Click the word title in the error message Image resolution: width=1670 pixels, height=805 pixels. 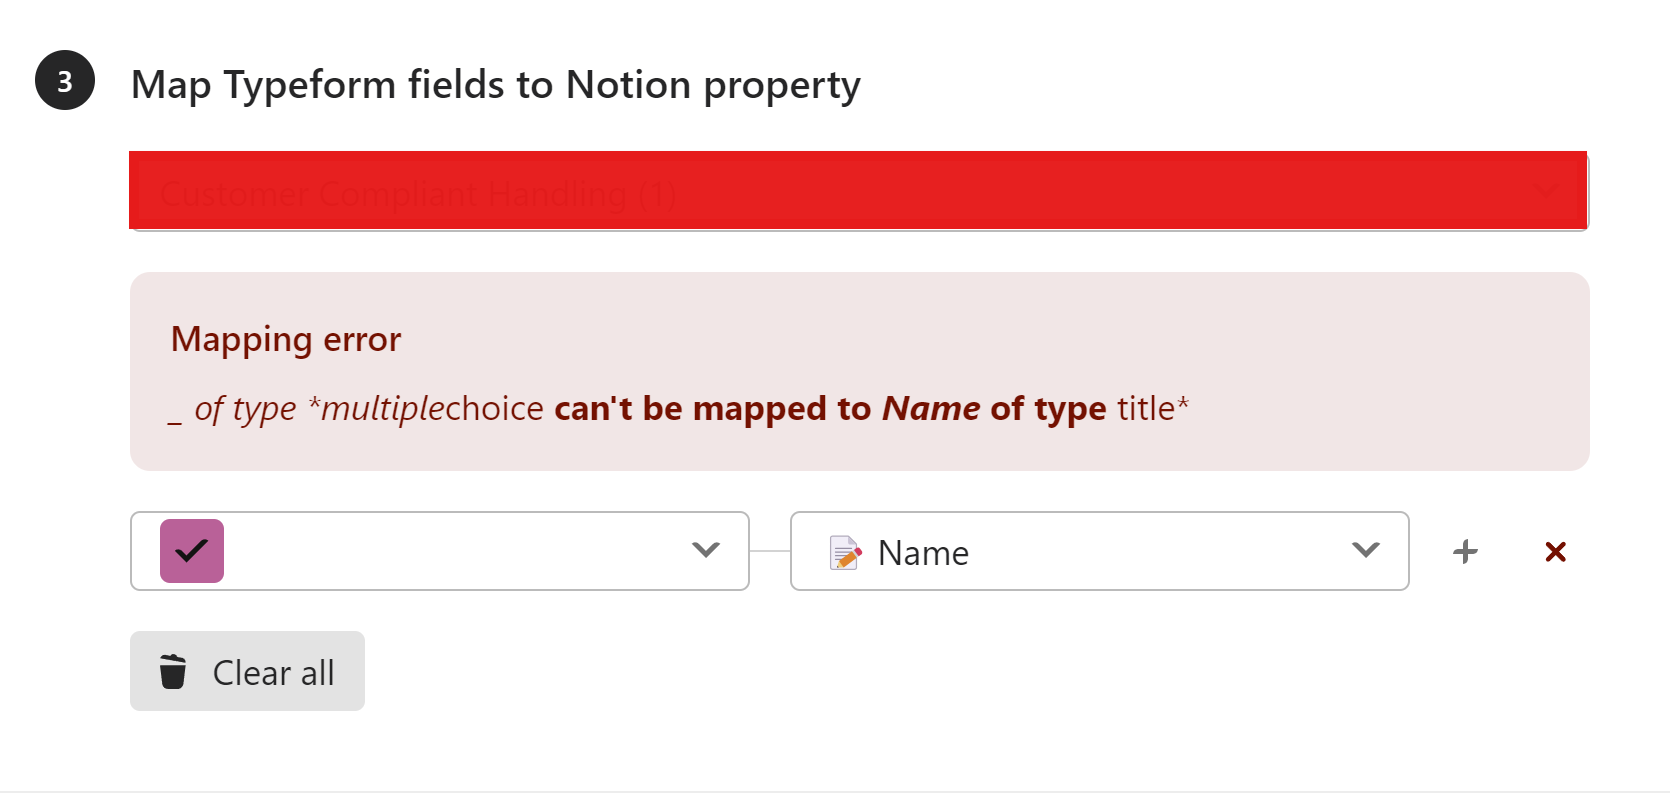(1146, 409)
